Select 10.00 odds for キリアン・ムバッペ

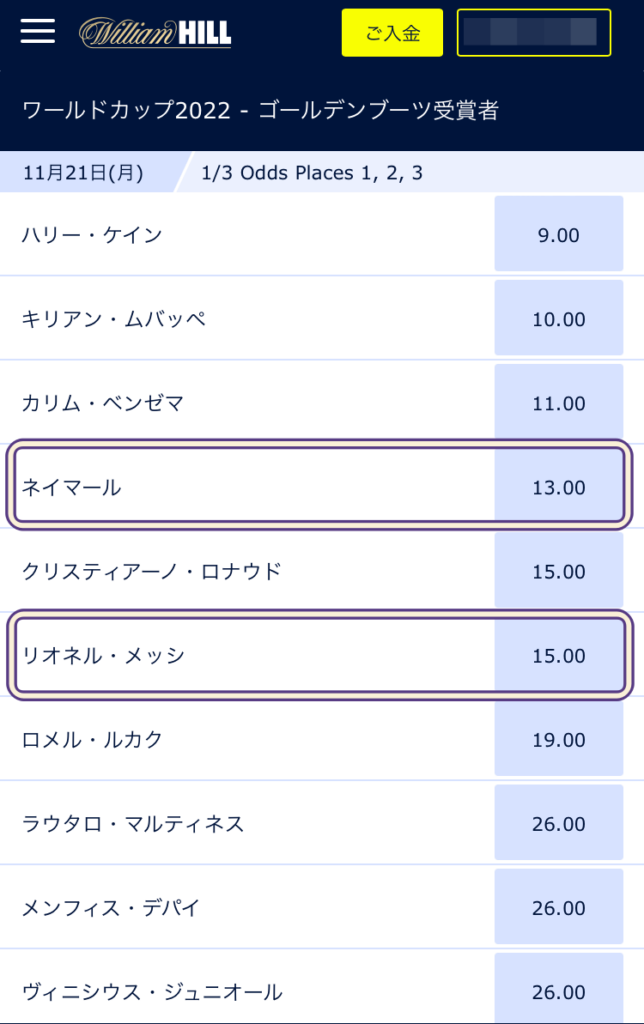coord(558,319)
